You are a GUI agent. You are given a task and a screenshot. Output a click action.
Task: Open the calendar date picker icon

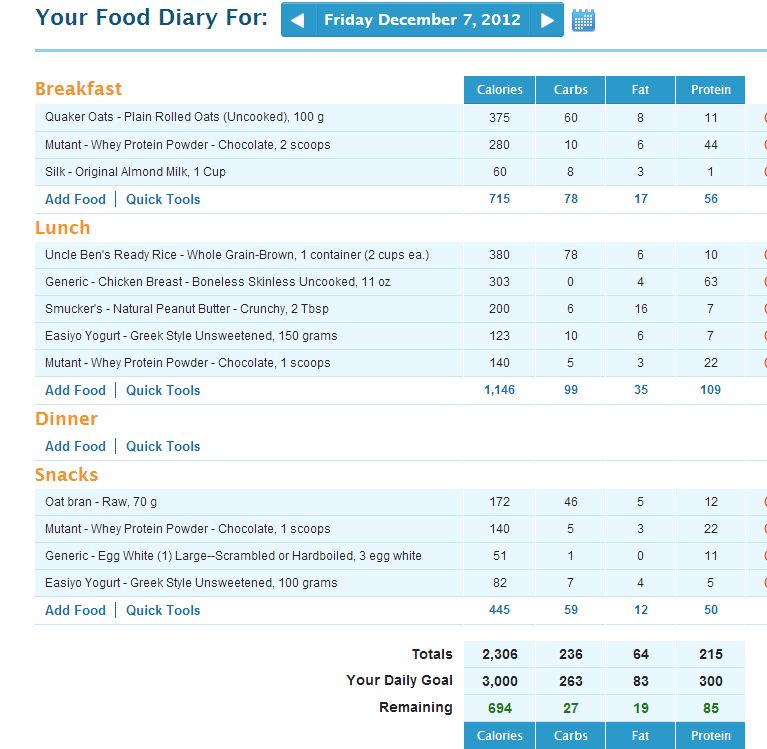583,20
